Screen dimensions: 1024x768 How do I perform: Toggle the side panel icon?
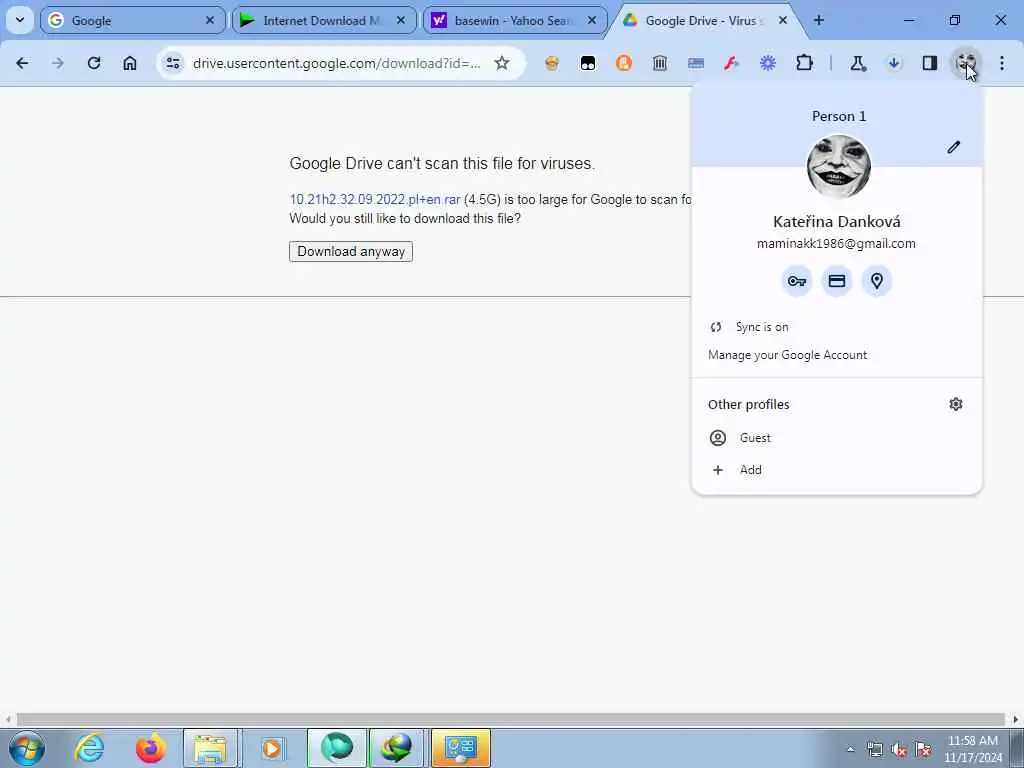930,63
